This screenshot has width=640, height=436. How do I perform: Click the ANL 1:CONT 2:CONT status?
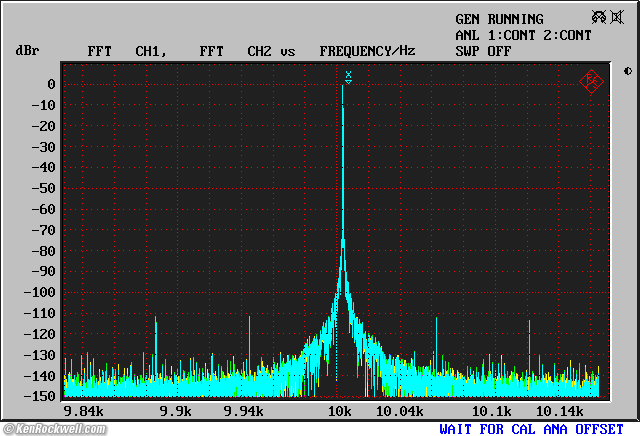click(523, 35)
